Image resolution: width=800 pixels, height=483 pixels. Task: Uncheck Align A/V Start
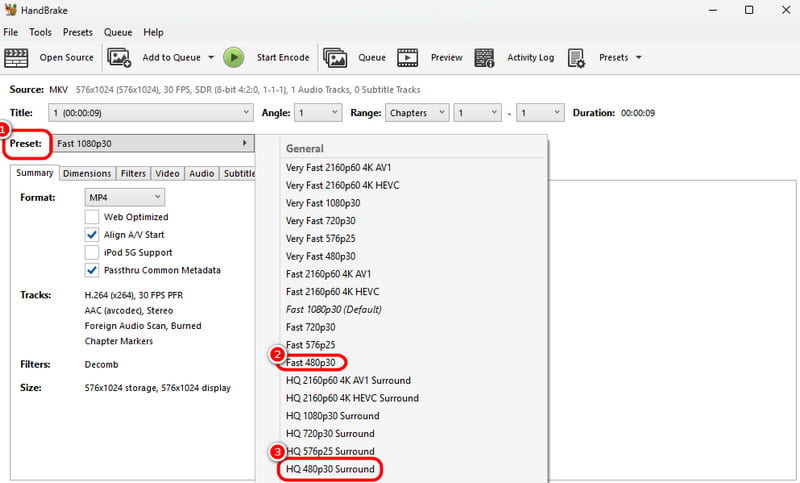point(92,235)
